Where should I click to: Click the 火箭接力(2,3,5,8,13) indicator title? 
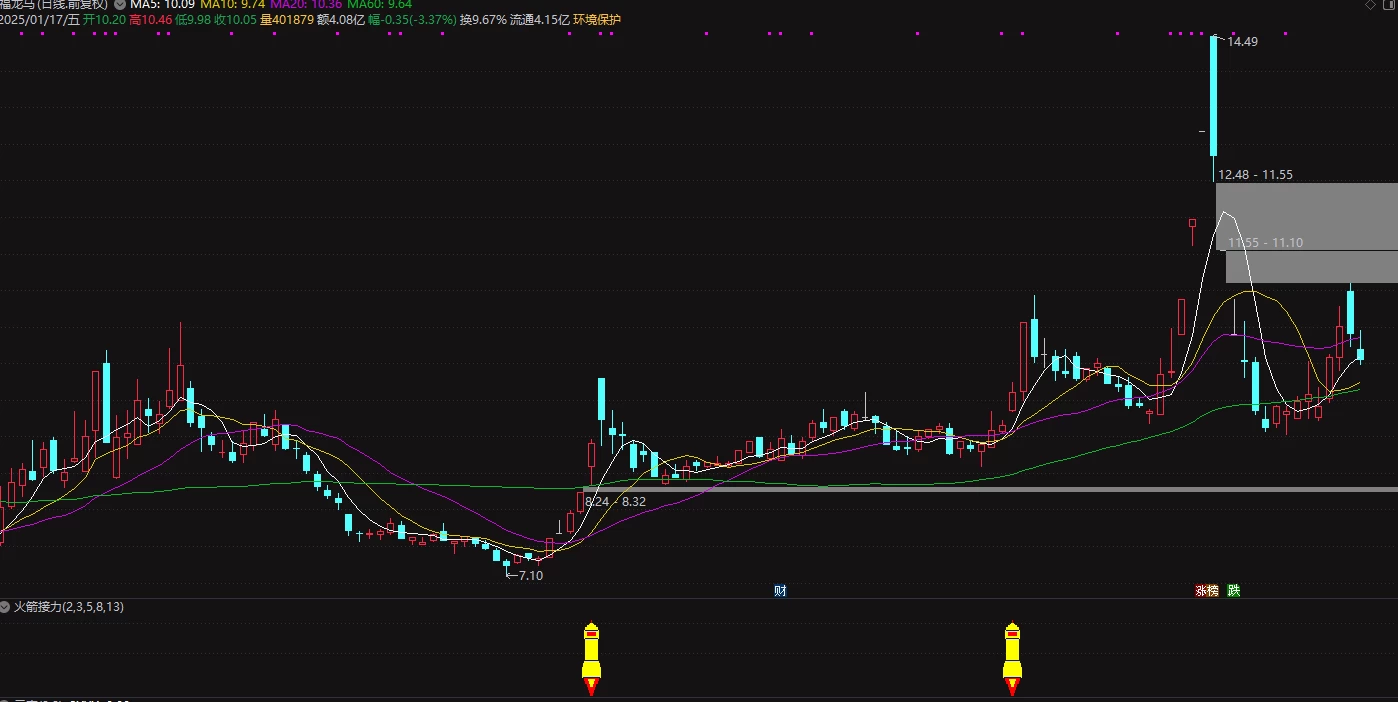tap(69, 607)
